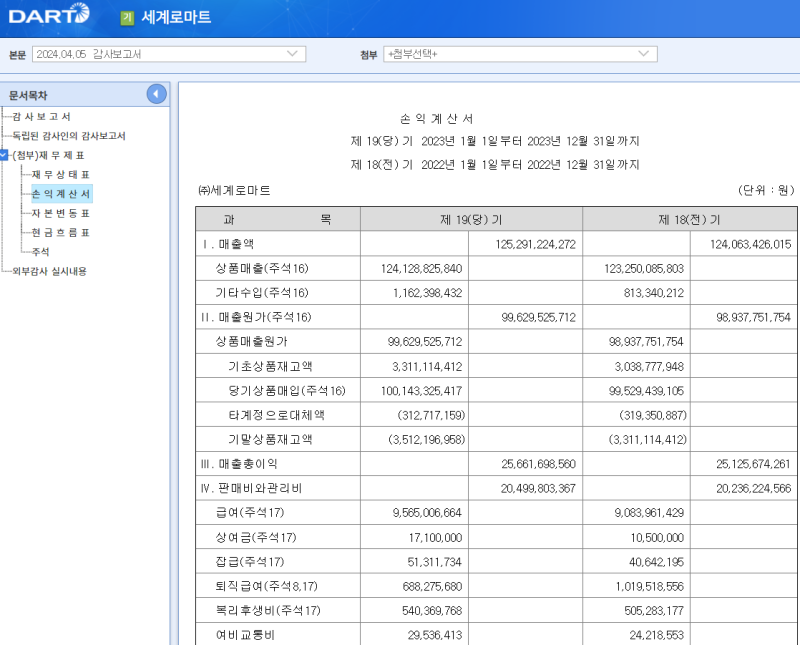Screen dimensions: 800x645
Task: Open 감사보고서 in the document tree
Action: [x=41, y=116]
